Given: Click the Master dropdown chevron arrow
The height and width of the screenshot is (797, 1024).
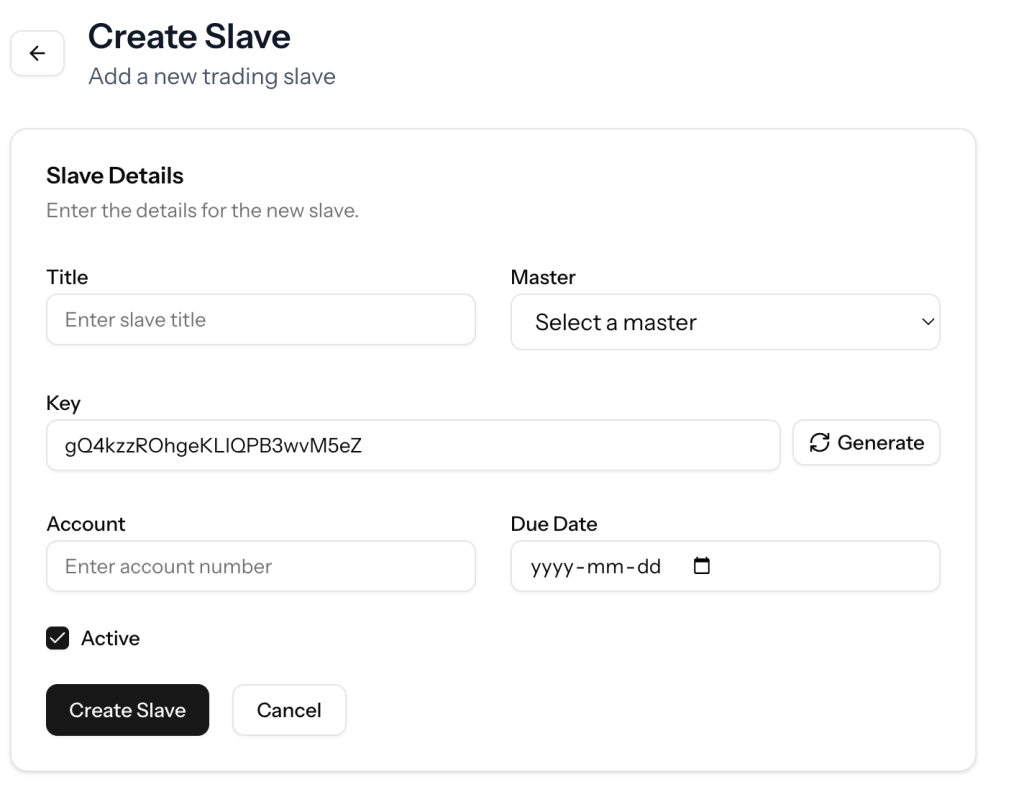Looking at the screenshot, I should (x=927, y=322).
